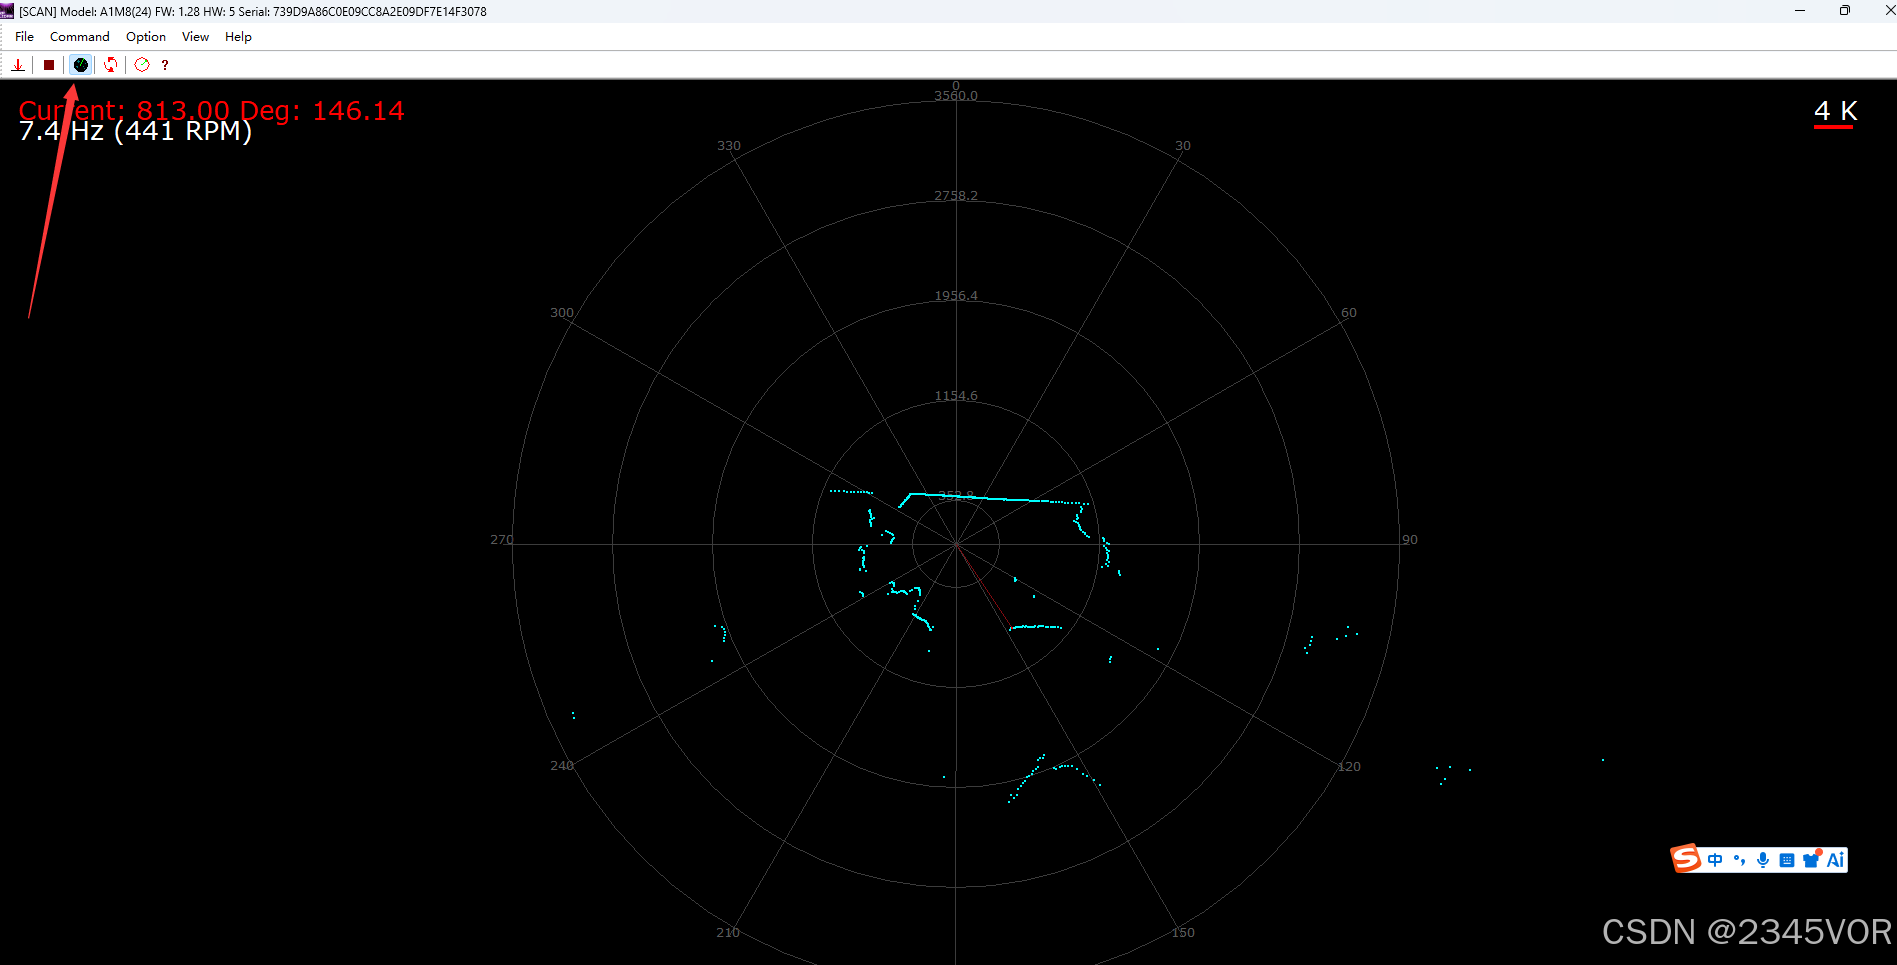The height and width of the screenshot is (965, 1897).
Task: Click the 60 degree angle label
Action: click(1349, 313)
